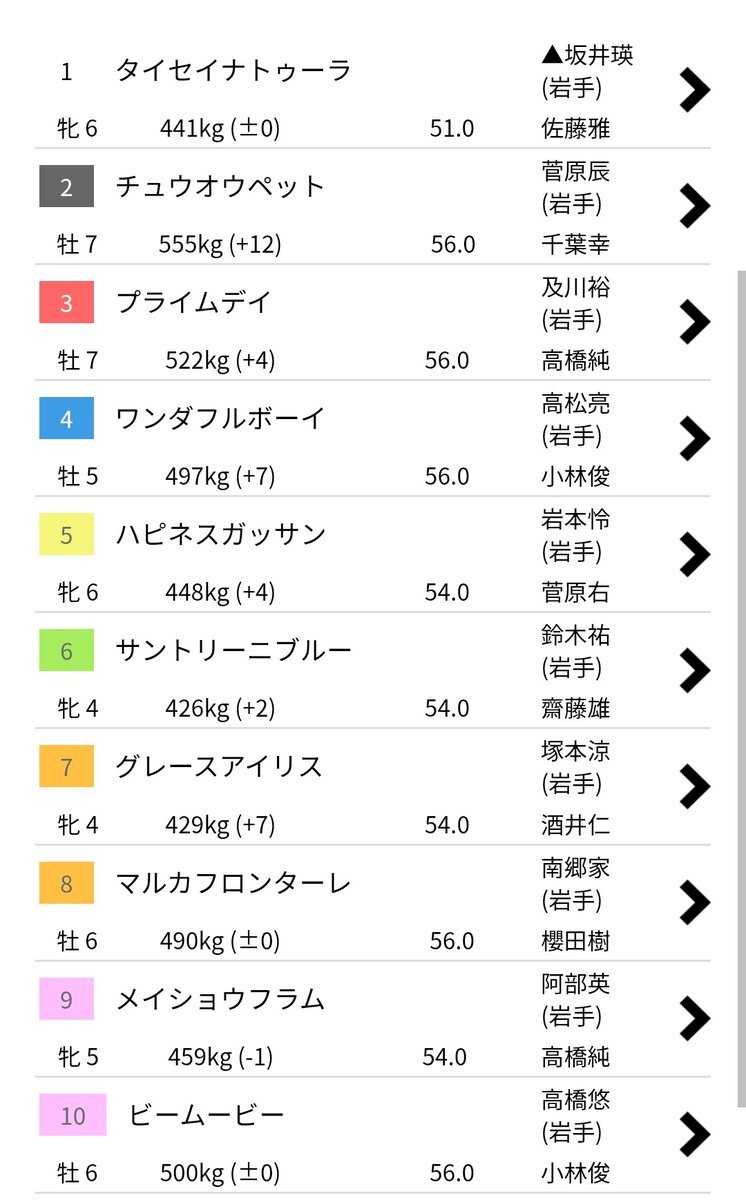Click arrow icon for グレースアイリス
This screenshot has height=1200, width=746.
pos(694,786)
